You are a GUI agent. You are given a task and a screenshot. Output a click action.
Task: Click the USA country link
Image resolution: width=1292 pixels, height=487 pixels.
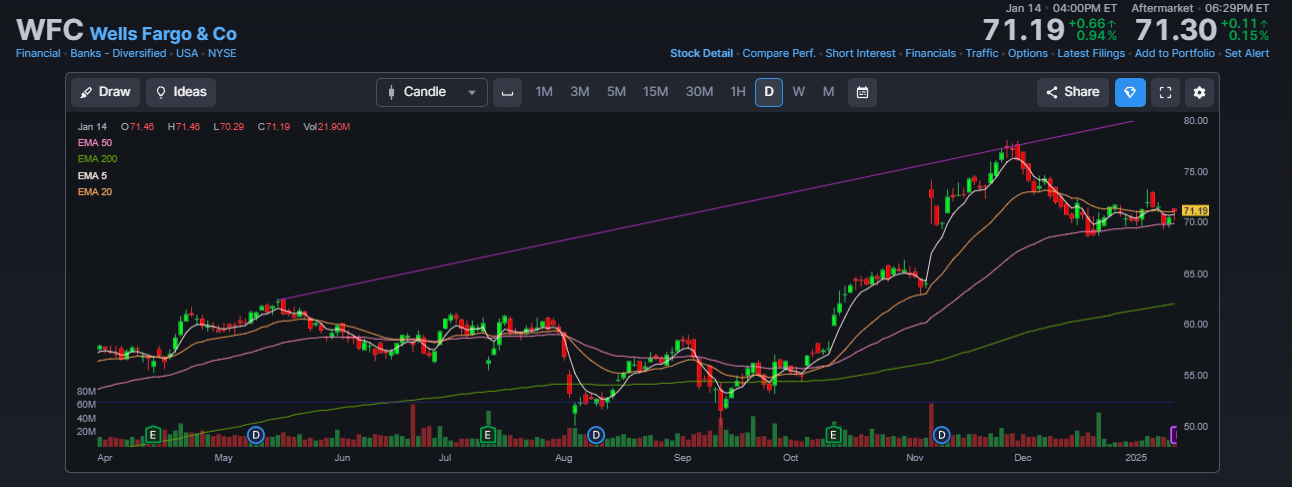click(x=187, y=53)
